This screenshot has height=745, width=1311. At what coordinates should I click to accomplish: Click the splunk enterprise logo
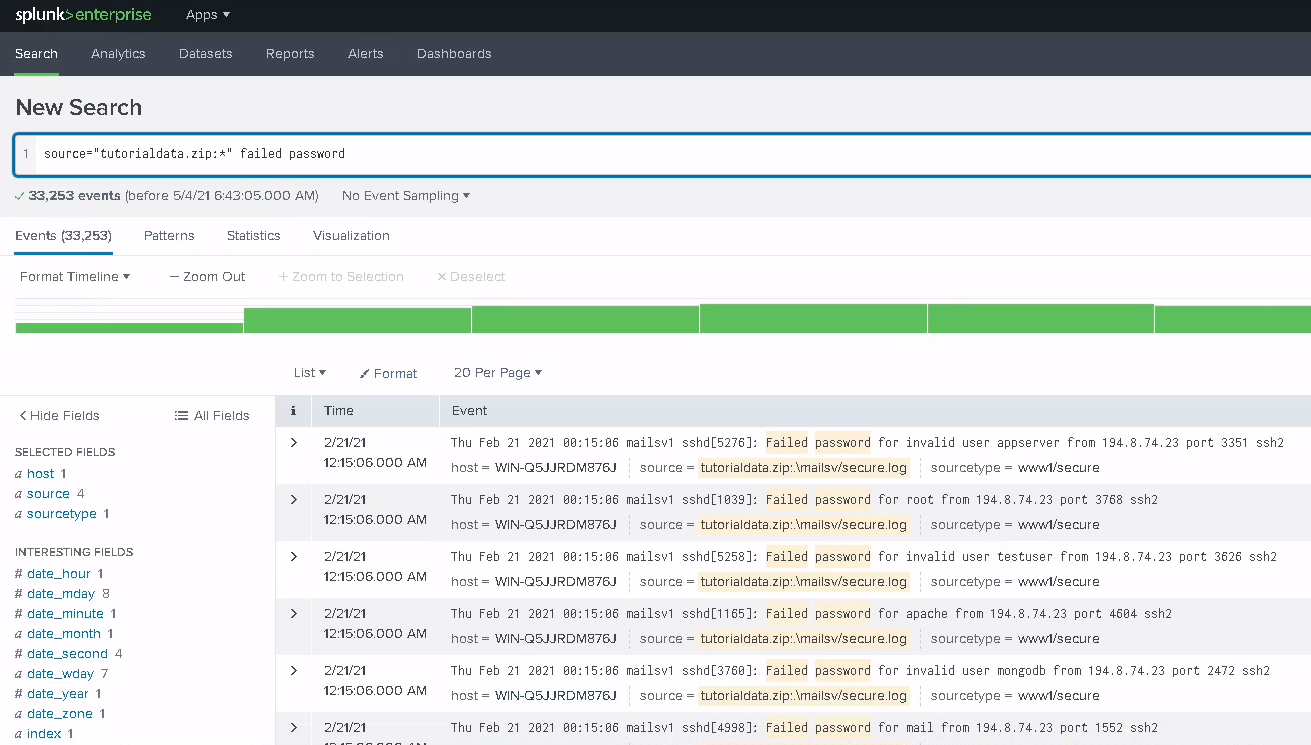83,15
